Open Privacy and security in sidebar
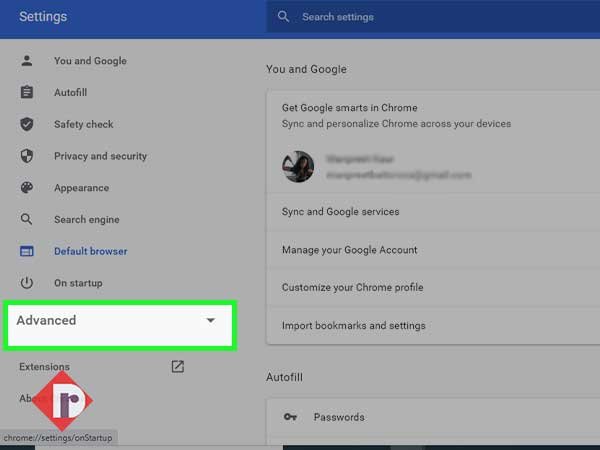Image resolution: width=600 pixels, height=450 pixels. point(101,156)
